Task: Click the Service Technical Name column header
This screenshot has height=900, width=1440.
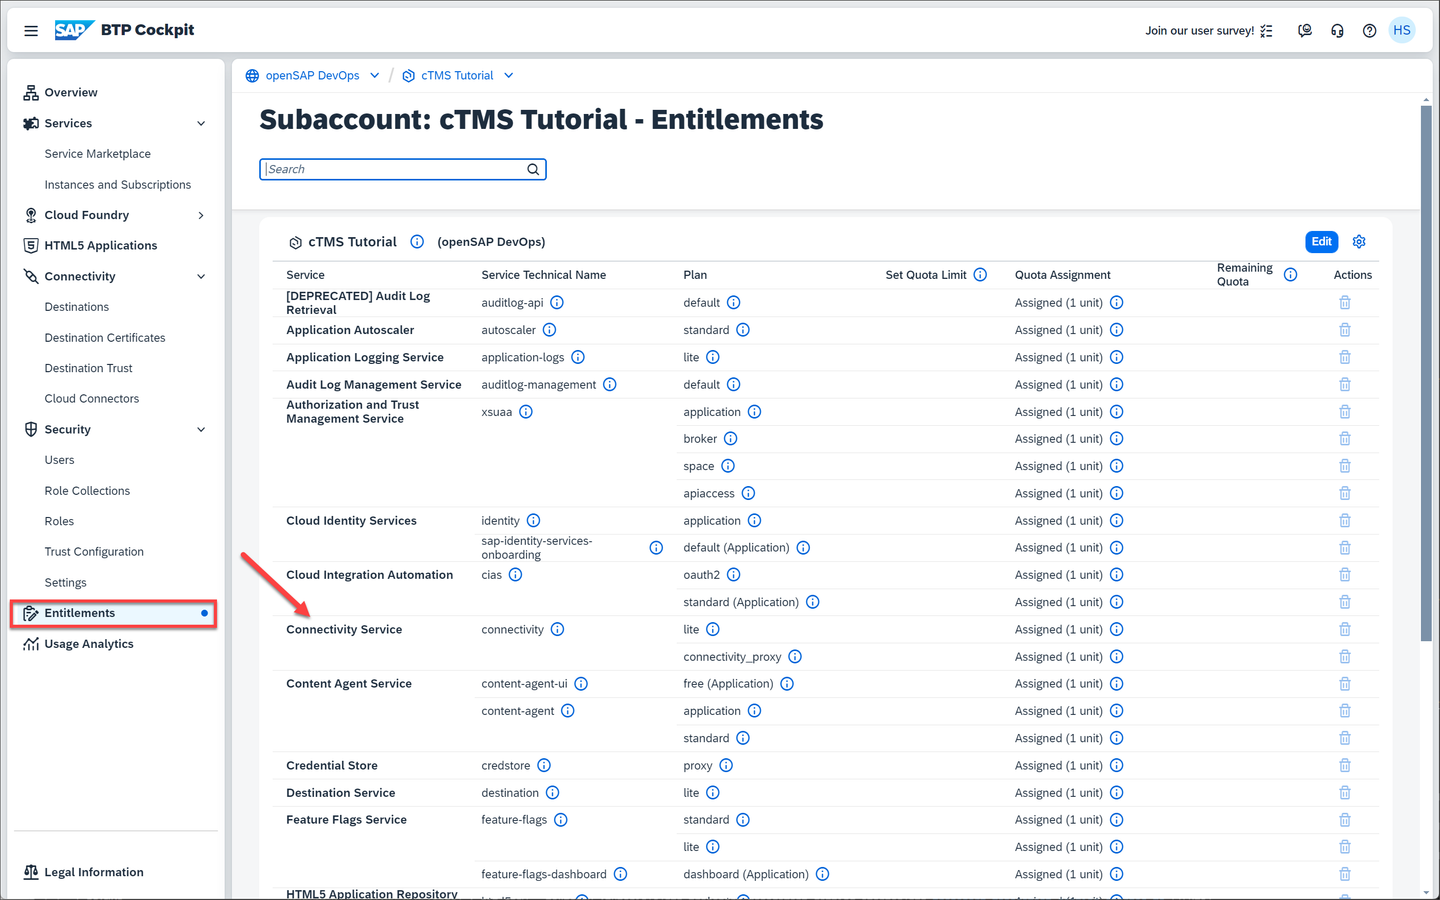Action: pos(543,275)
